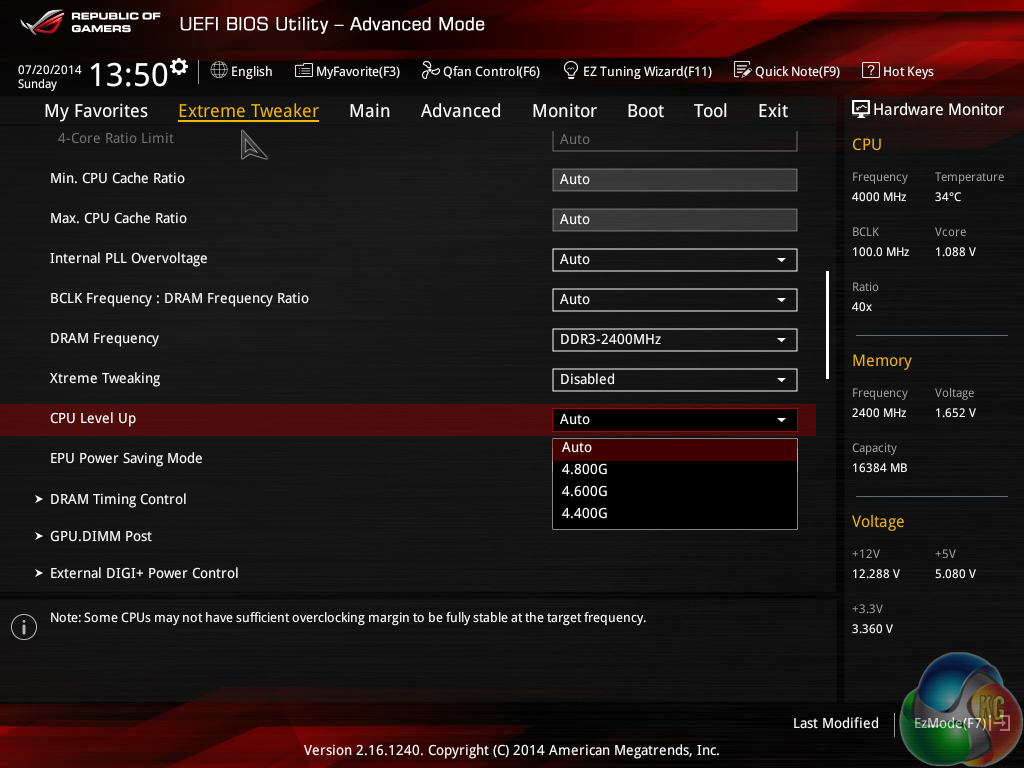Click the 4-Core Ratio Limit field

(675, 140)
